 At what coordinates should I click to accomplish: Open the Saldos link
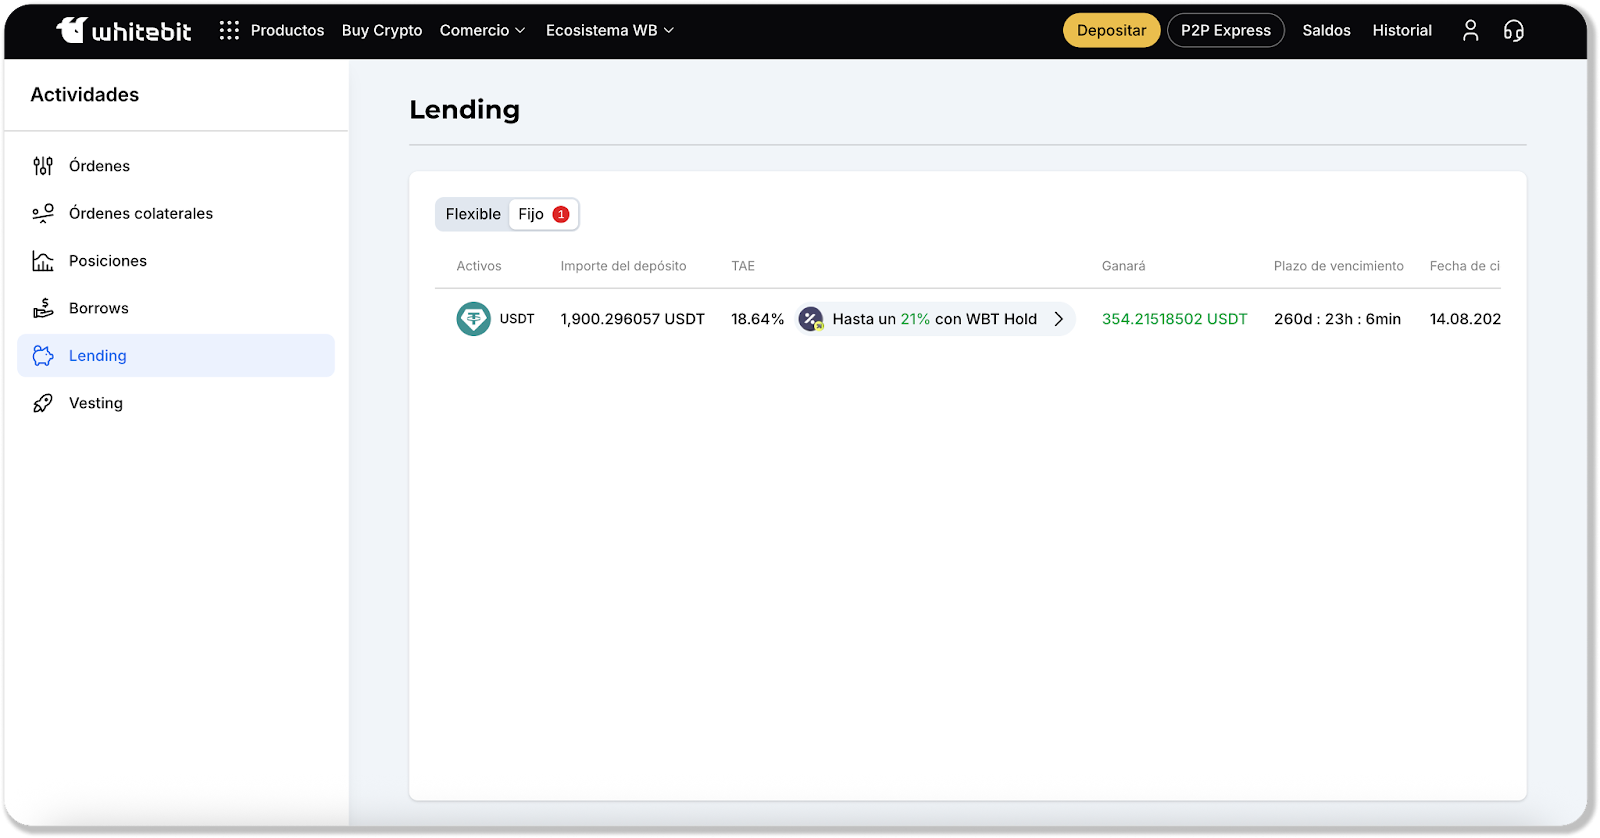(x=1326, y=30)
